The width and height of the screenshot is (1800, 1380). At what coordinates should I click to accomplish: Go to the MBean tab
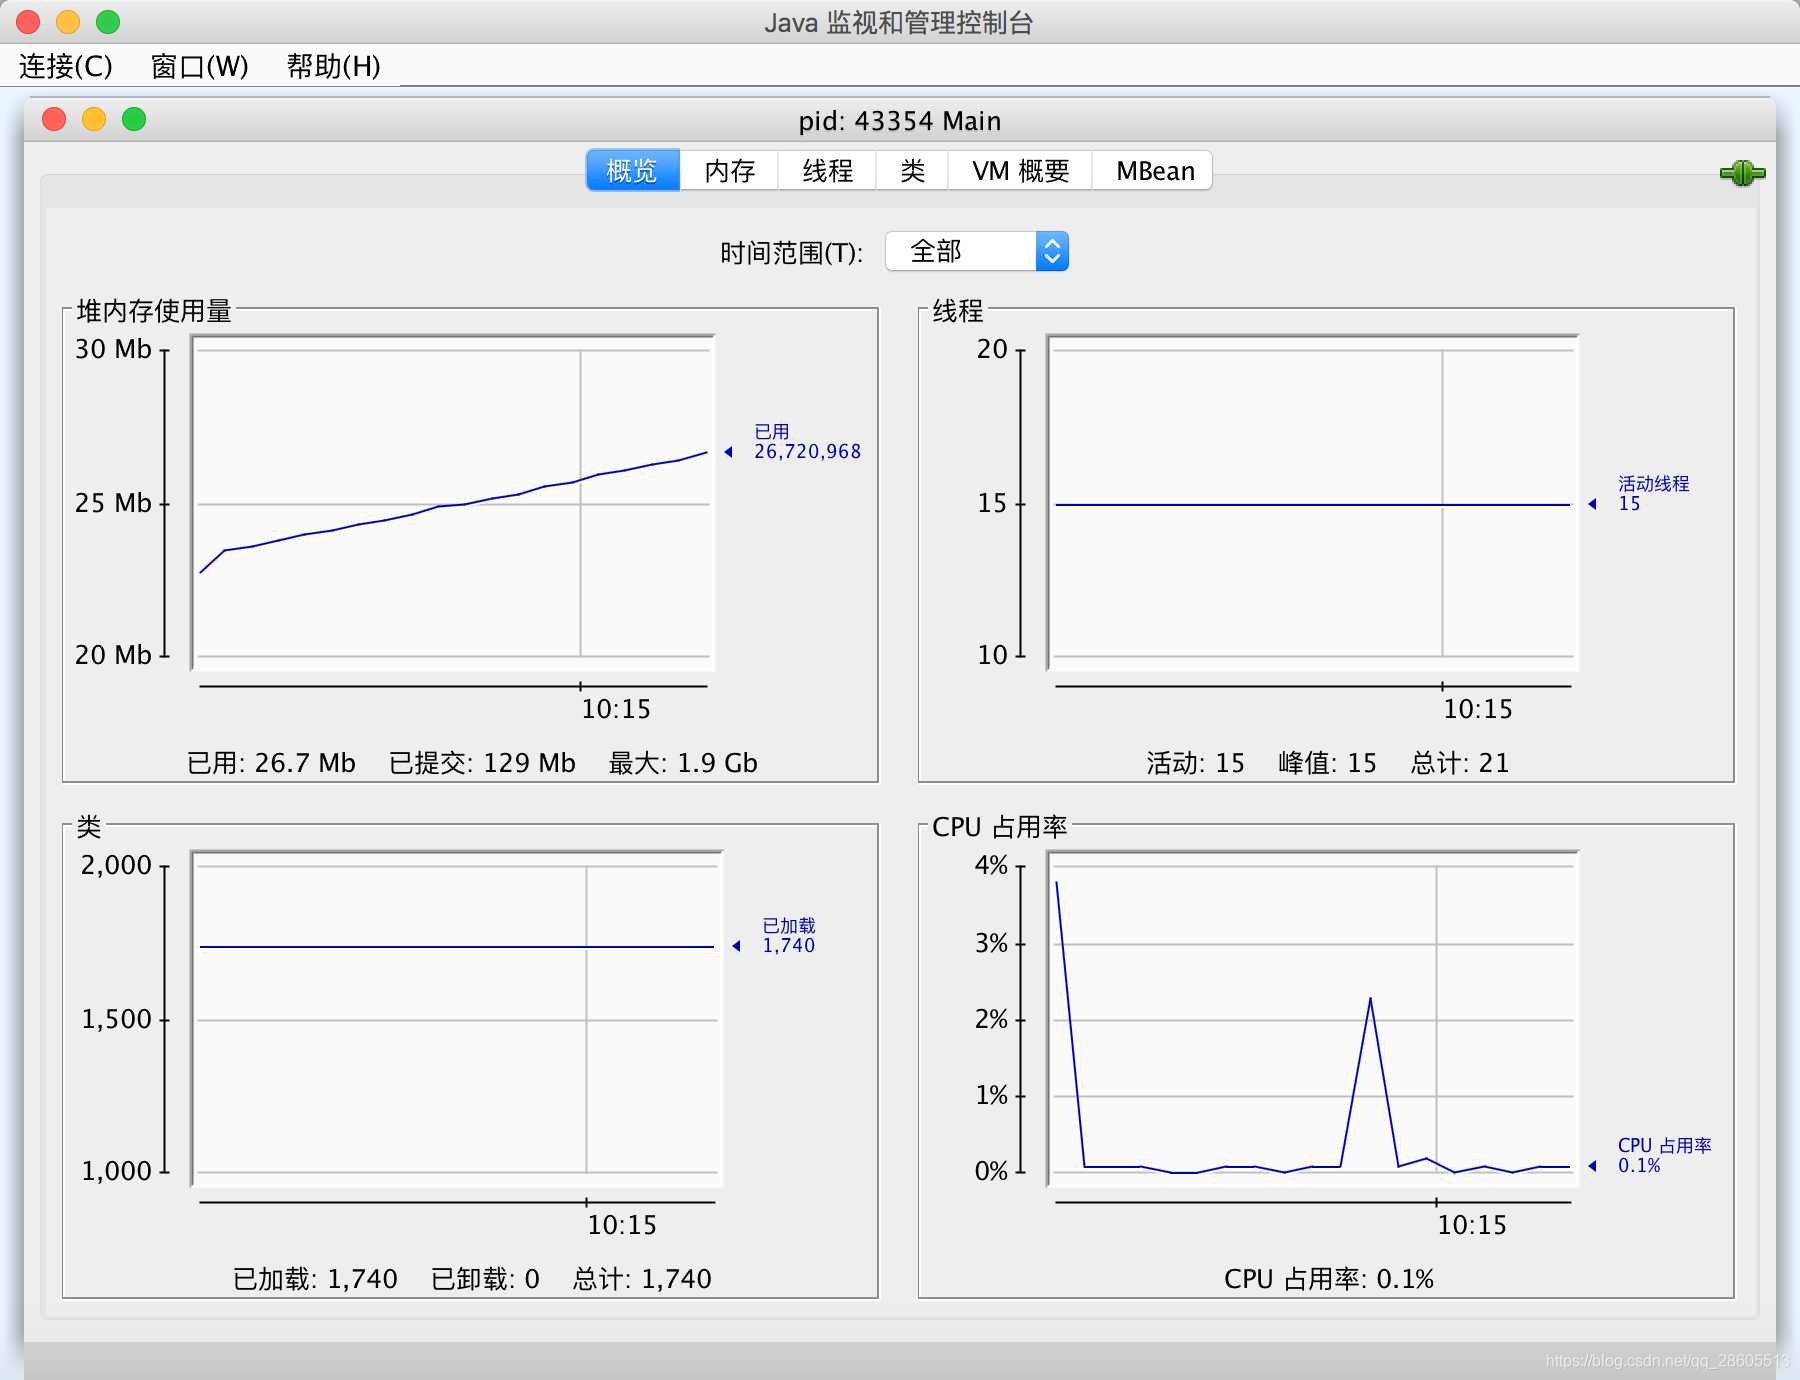coord(1154,171)
